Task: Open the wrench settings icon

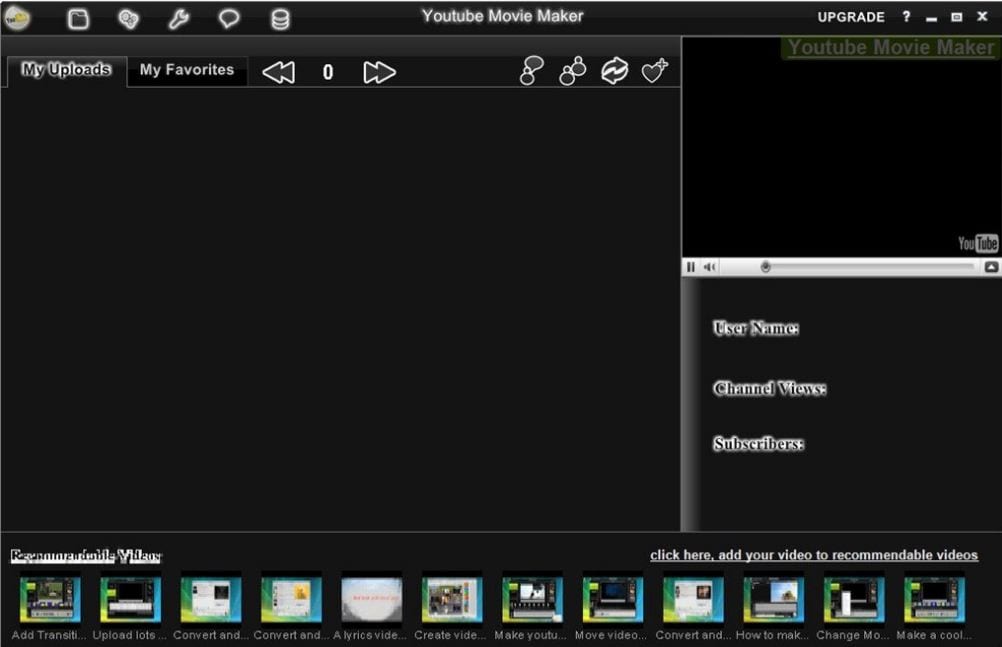Action: (x=178, y=19)
